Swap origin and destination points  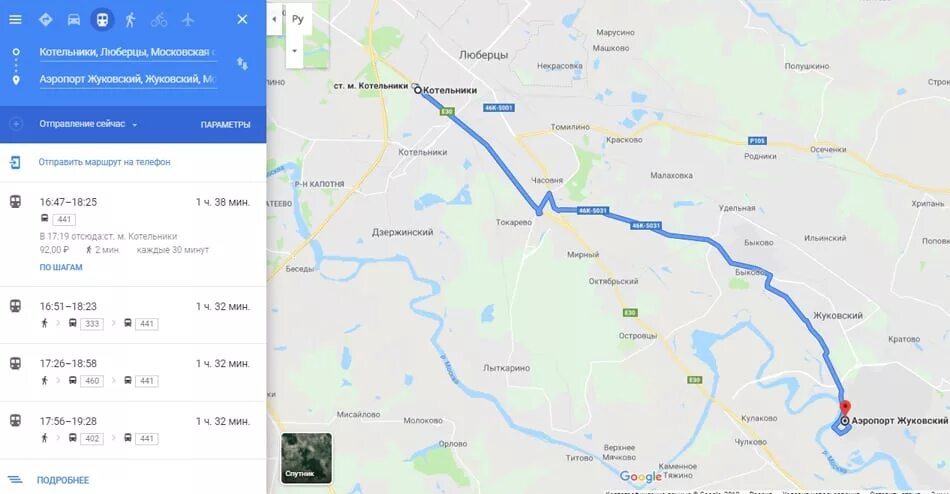coord(242,64)
